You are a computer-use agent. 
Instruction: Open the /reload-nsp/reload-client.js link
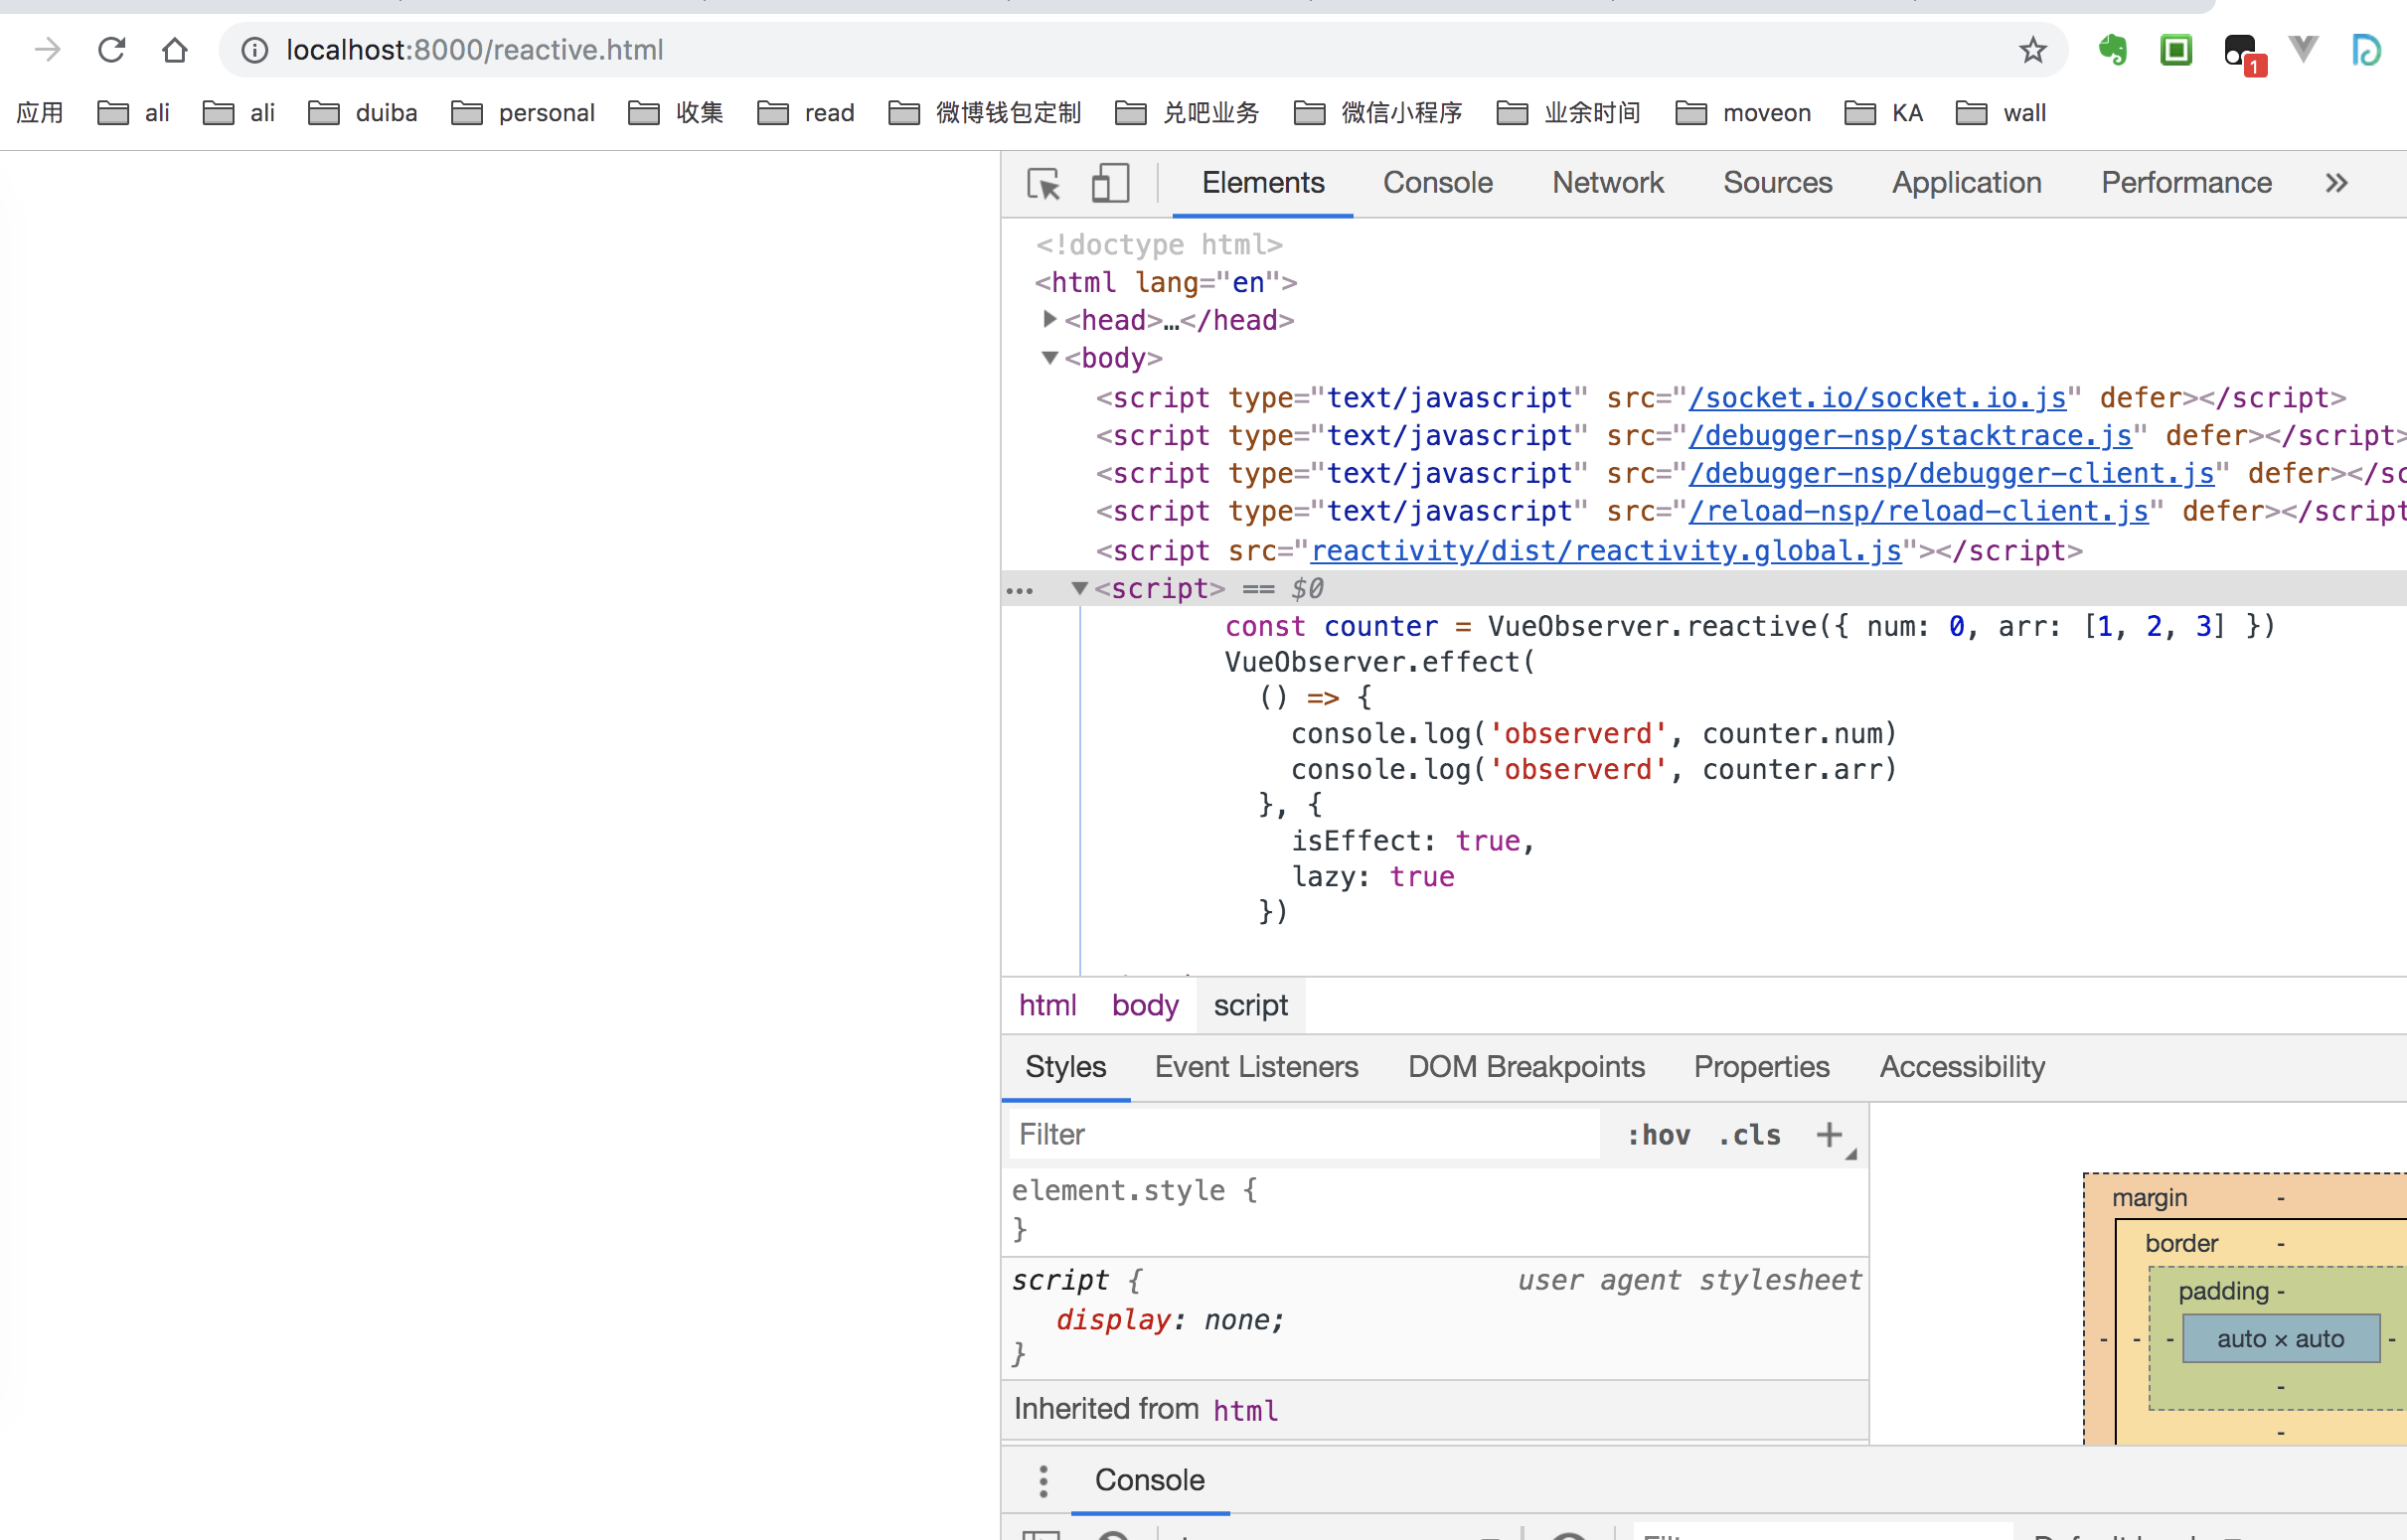(1918, 512)
